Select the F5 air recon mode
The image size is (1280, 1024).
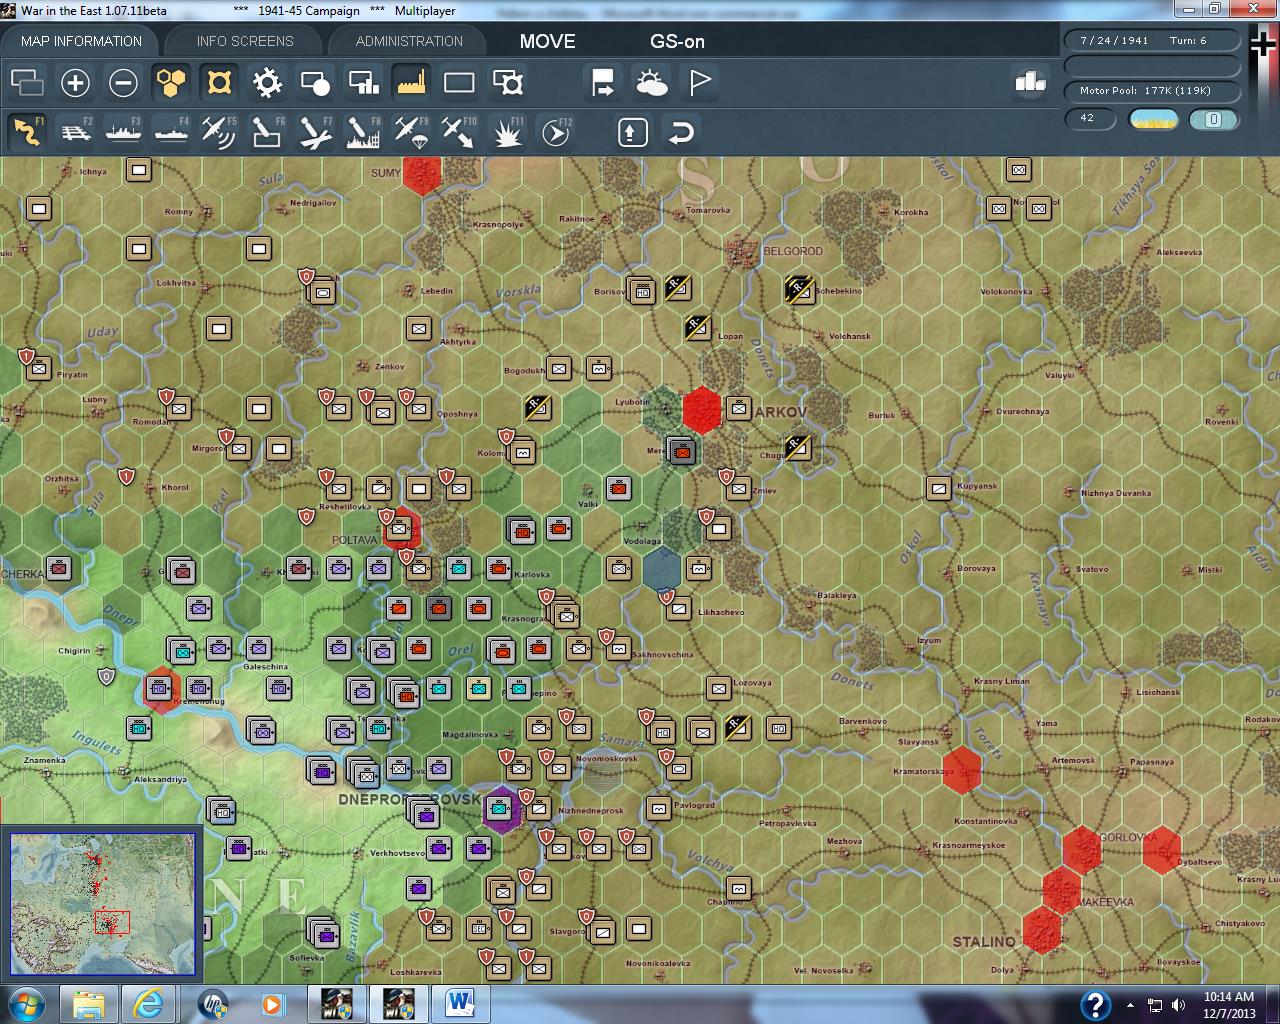click(219, 132)
